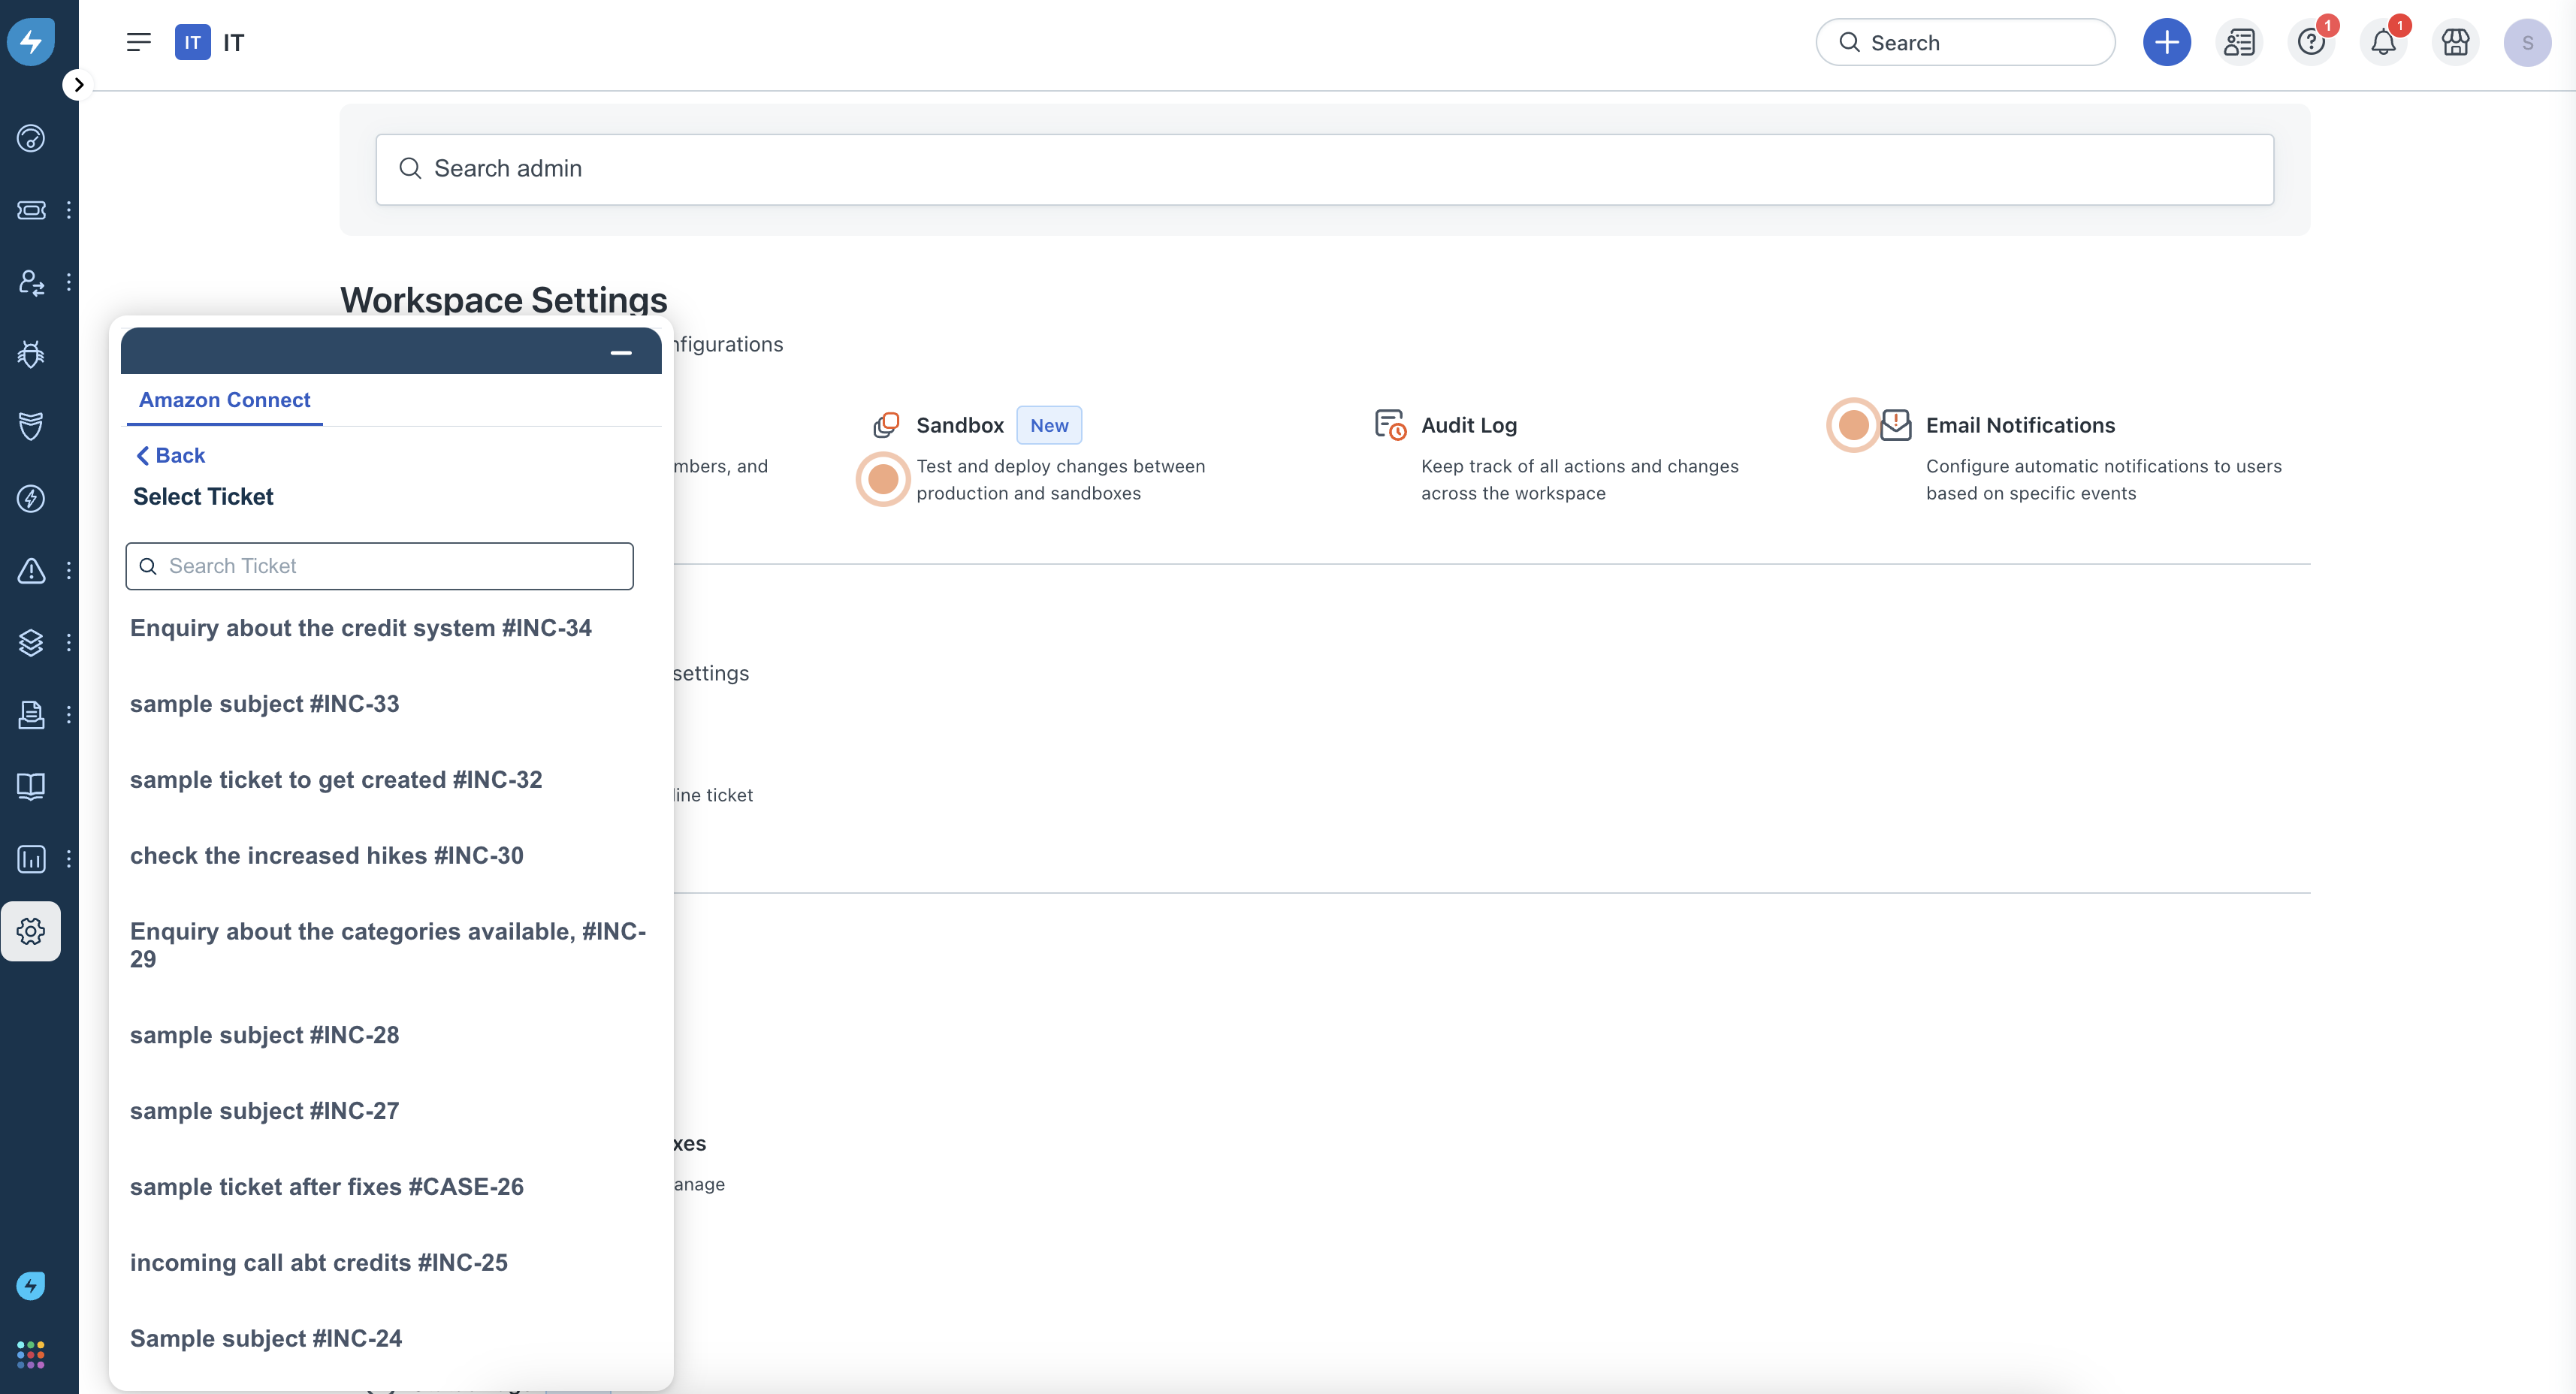Open the marketplace store icon
Screen dimensions: 2576x1394
coord(2455,43)
